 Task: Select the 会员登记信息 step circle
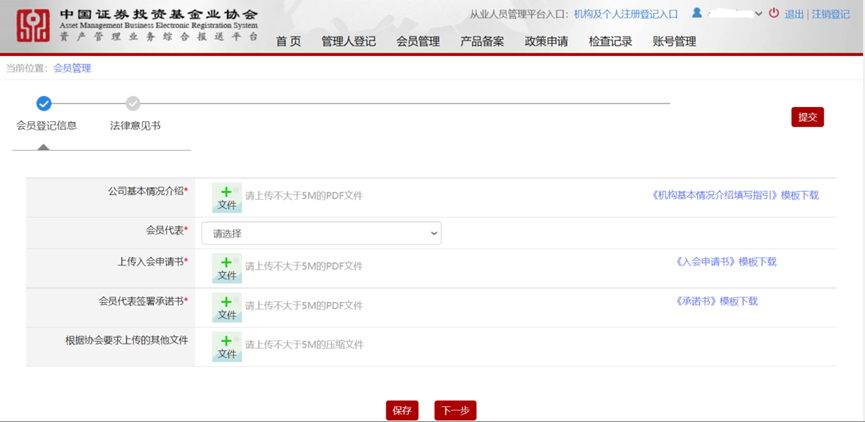click(44, 103)
